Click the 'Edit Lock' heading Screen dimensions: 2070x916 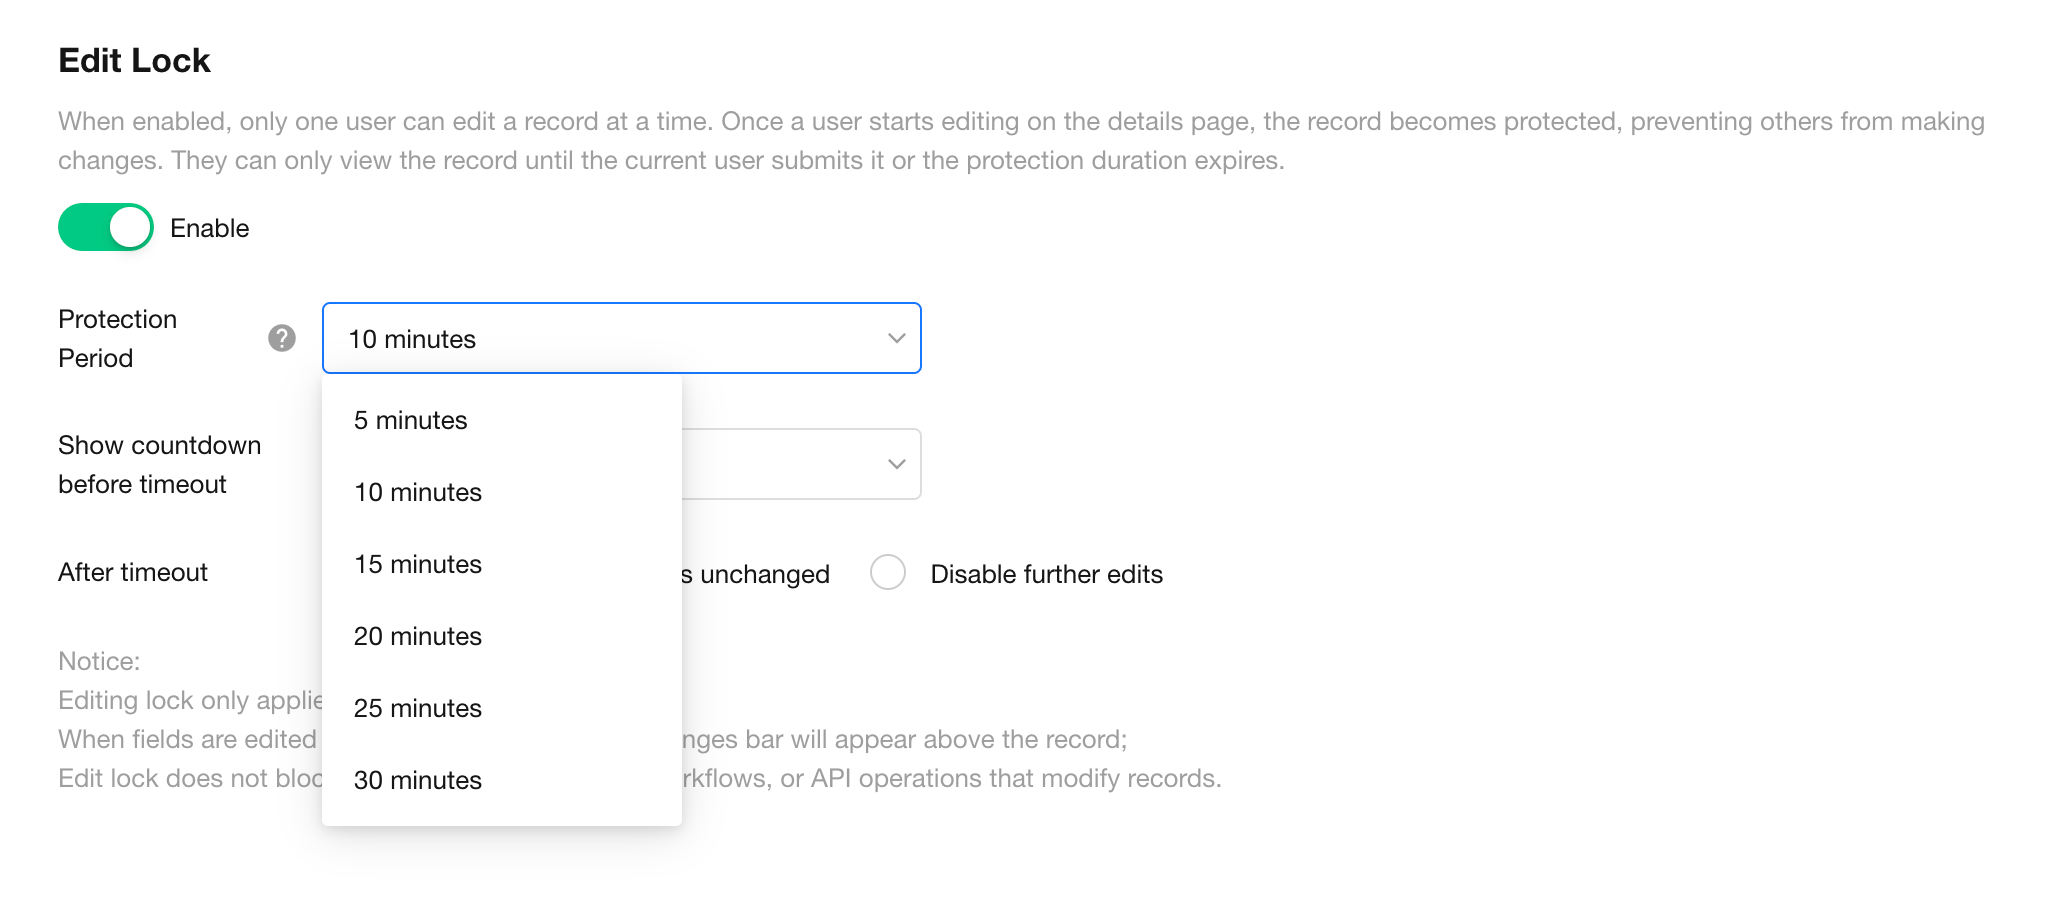point(134,60)
